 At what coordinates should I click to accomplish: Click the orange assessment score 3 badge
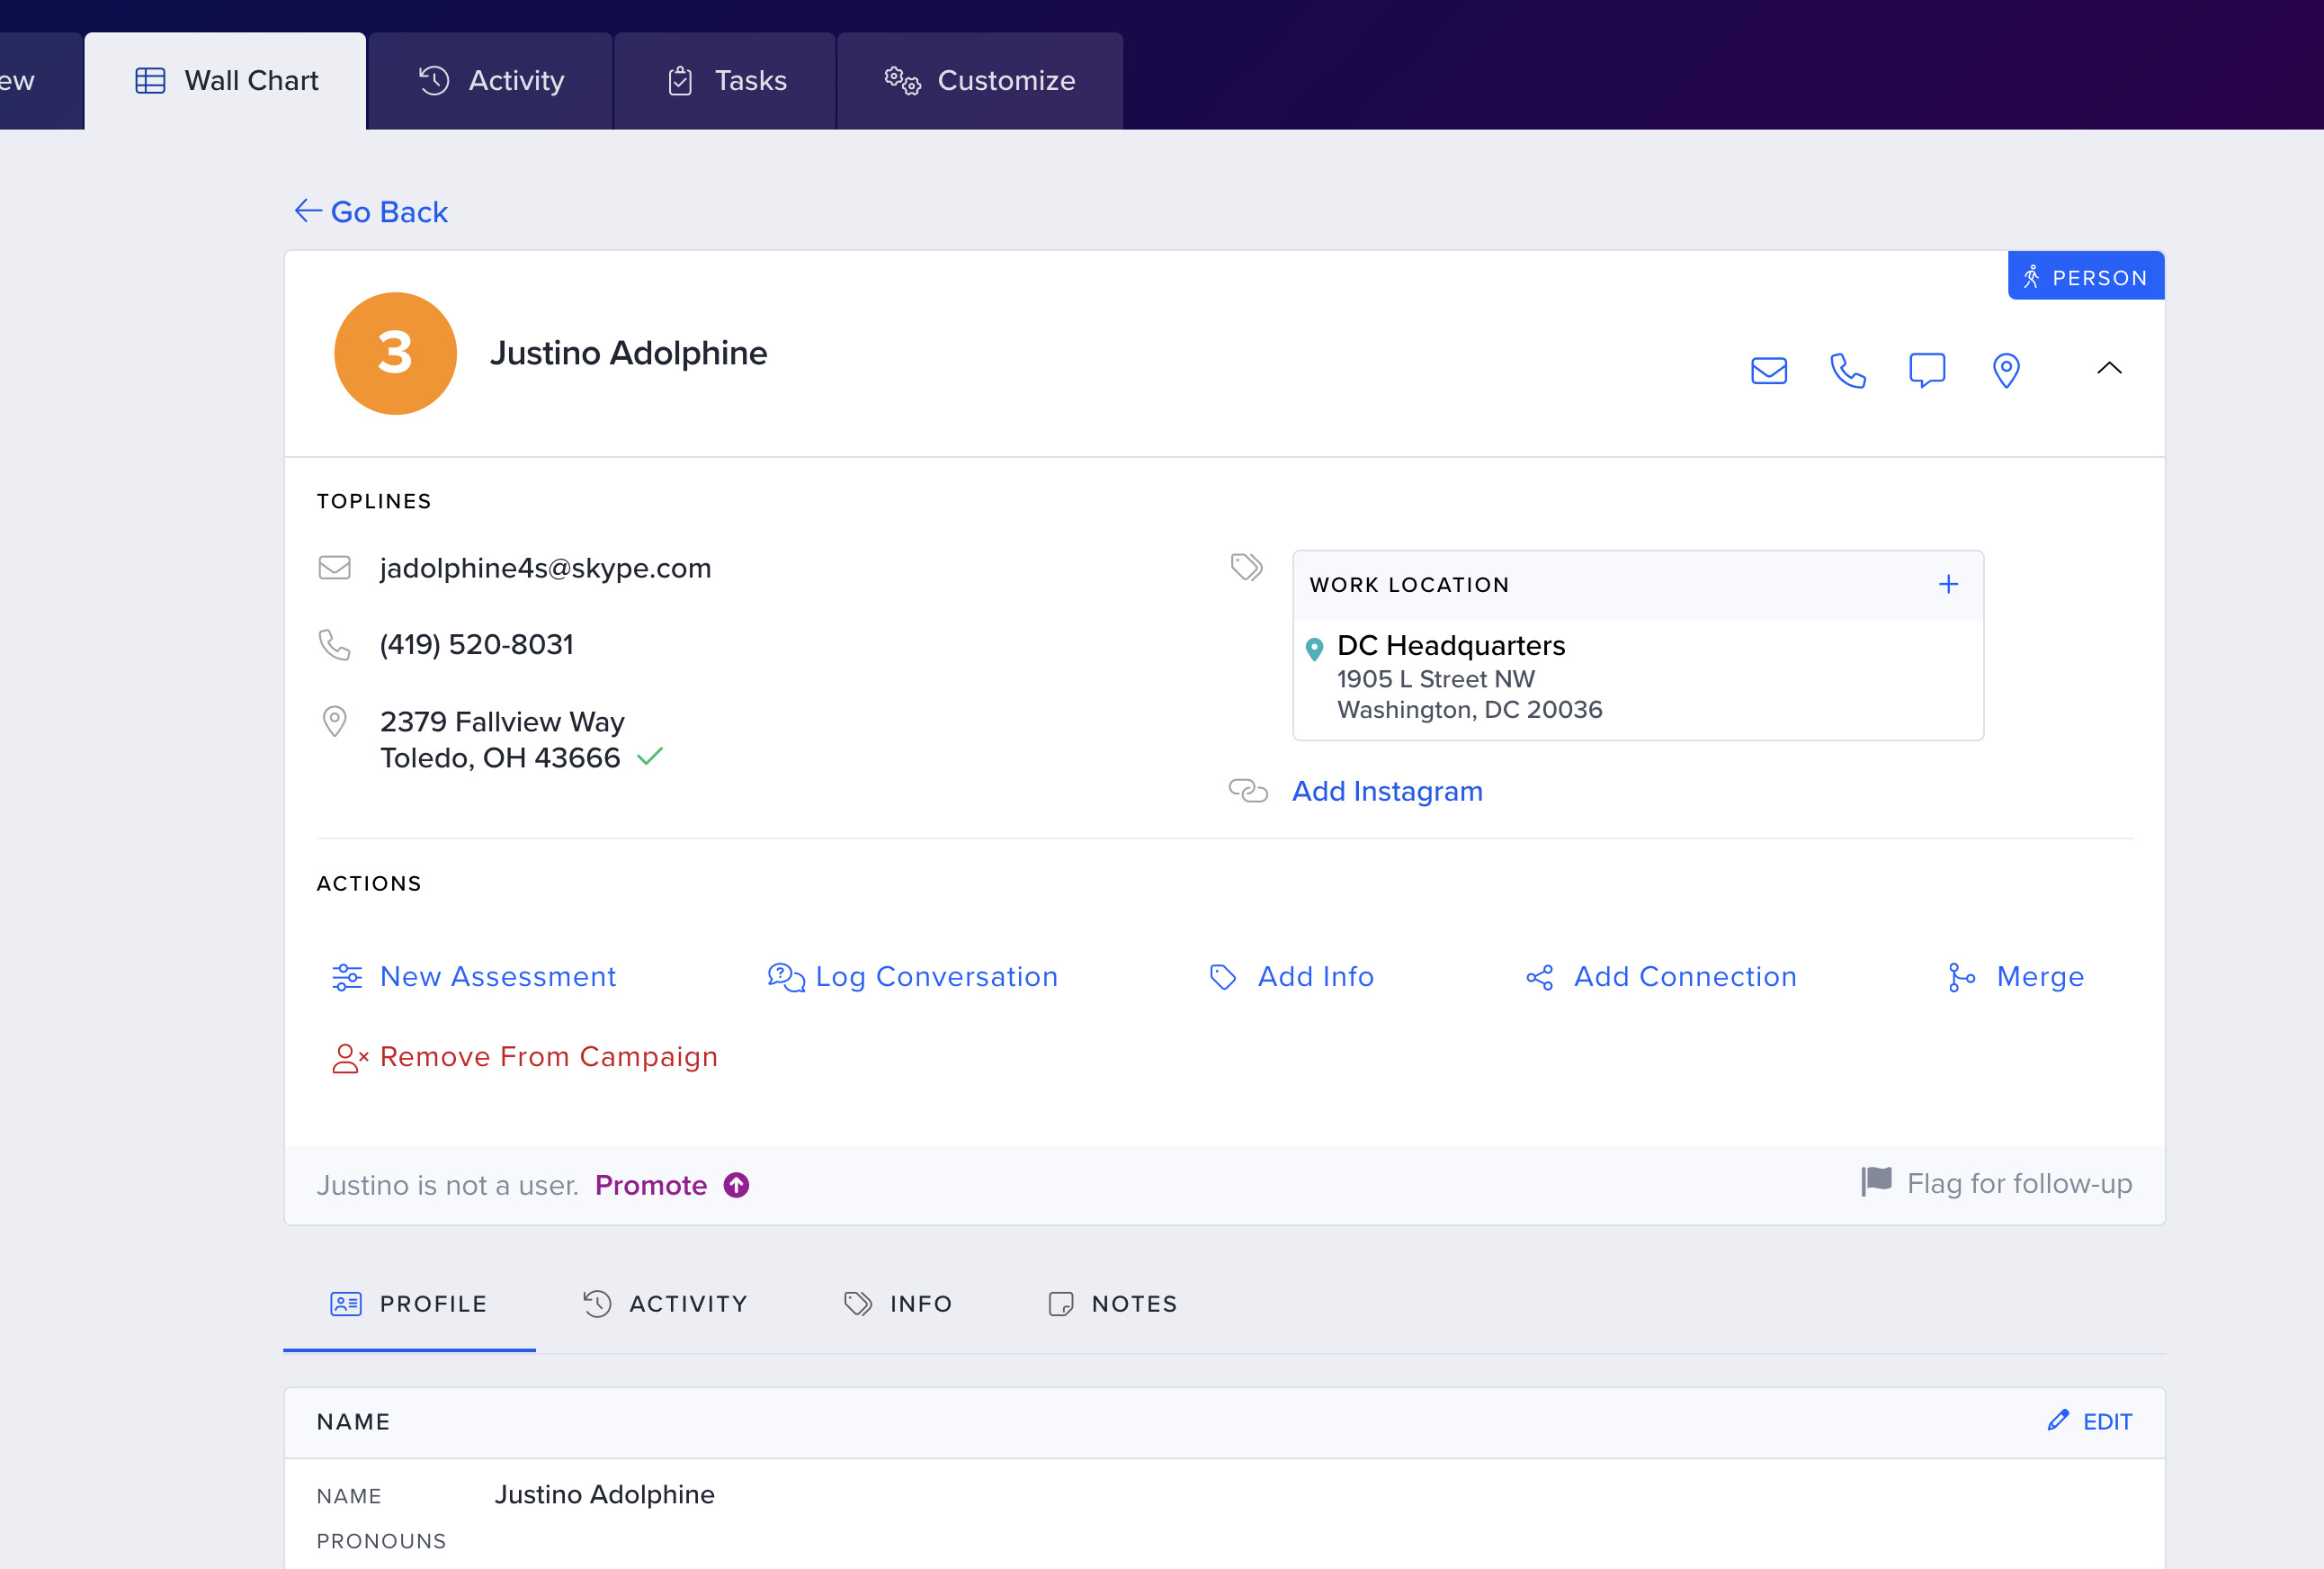coord(395,353)
